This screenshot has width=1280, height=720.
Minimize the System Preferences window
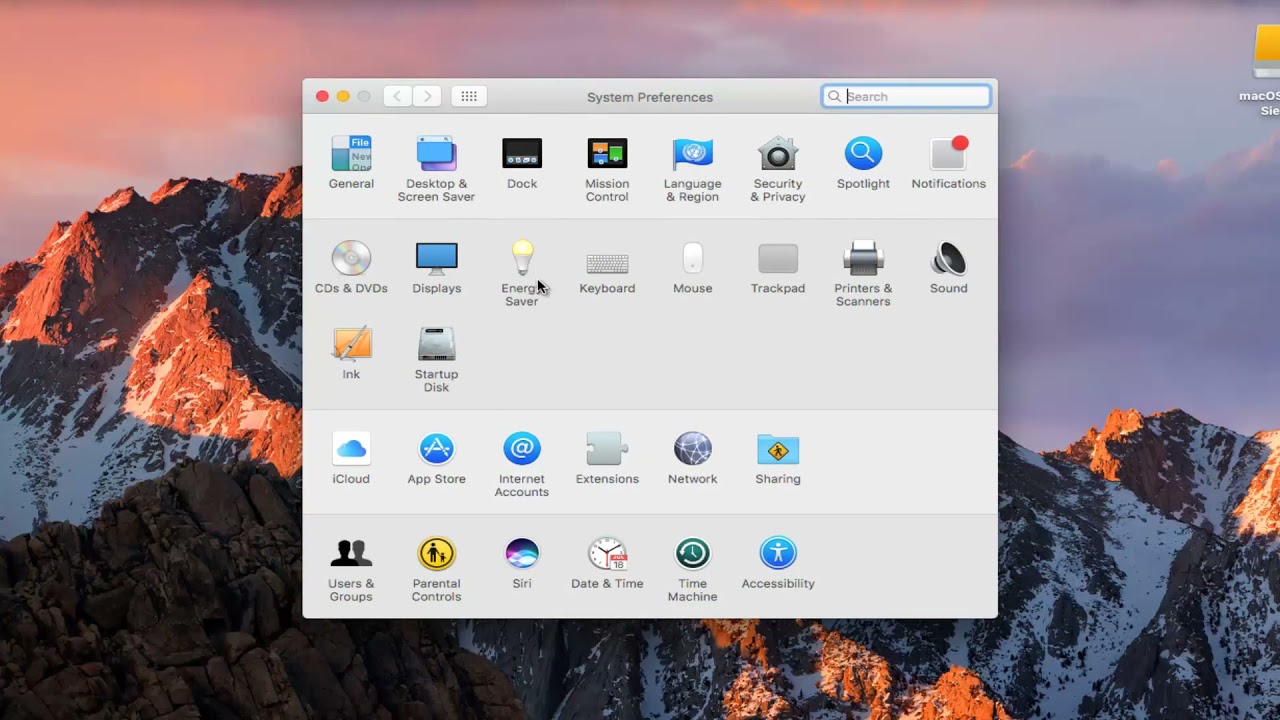(343, 96)
